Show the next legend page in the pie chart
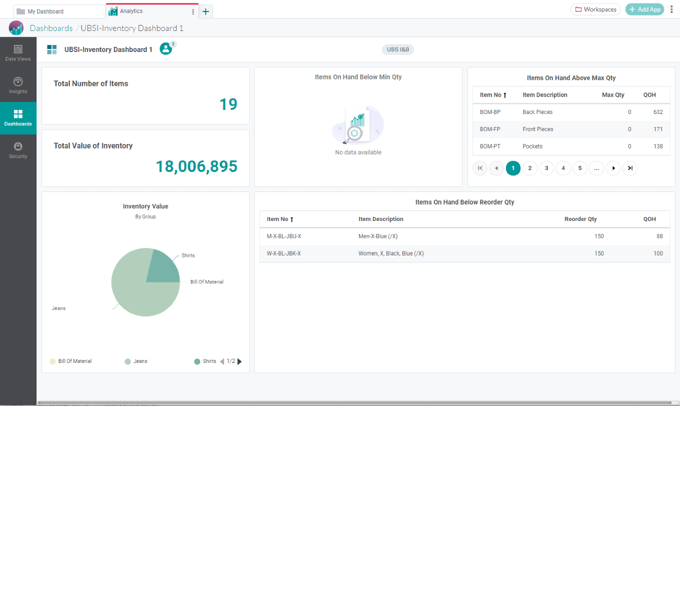Image resolution: width=680 pixels, height=606 pixels. (239, 361)
